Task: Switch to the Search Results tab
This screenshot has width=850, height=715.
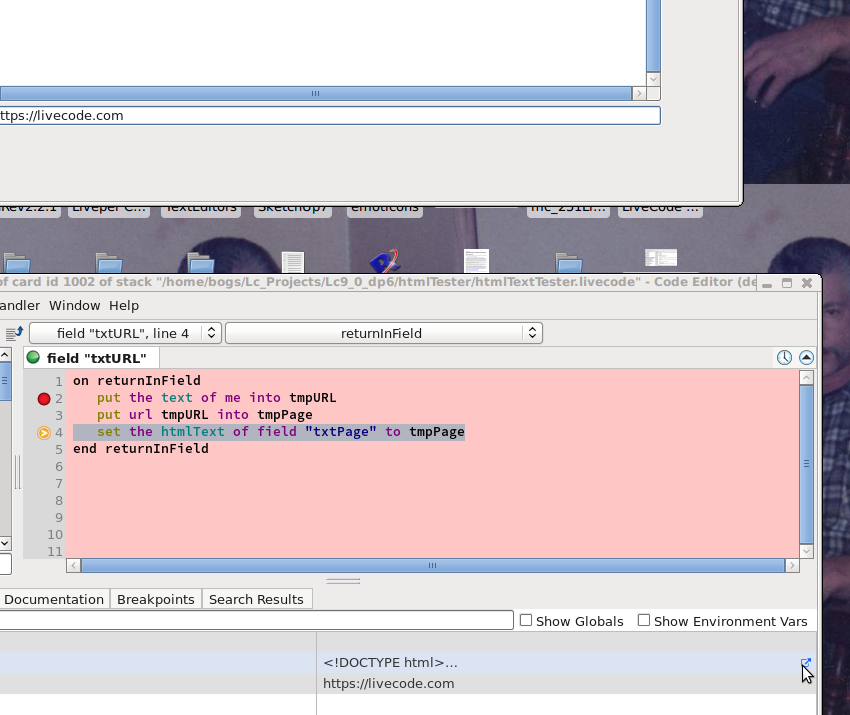Action: point(256,600)
